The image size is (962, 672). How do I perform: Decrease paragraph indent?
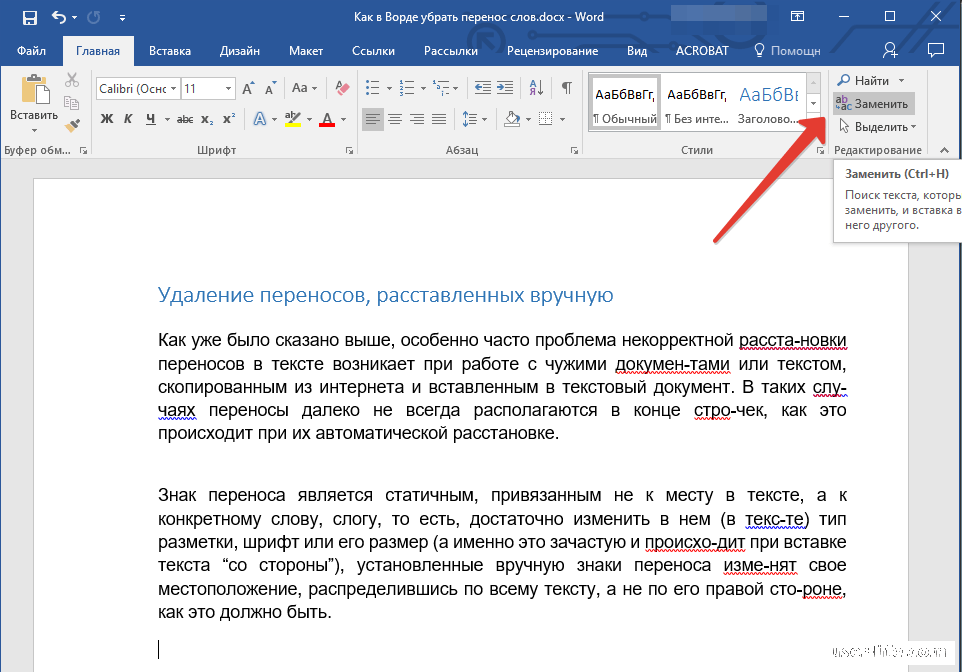click(x=483, y=88)
